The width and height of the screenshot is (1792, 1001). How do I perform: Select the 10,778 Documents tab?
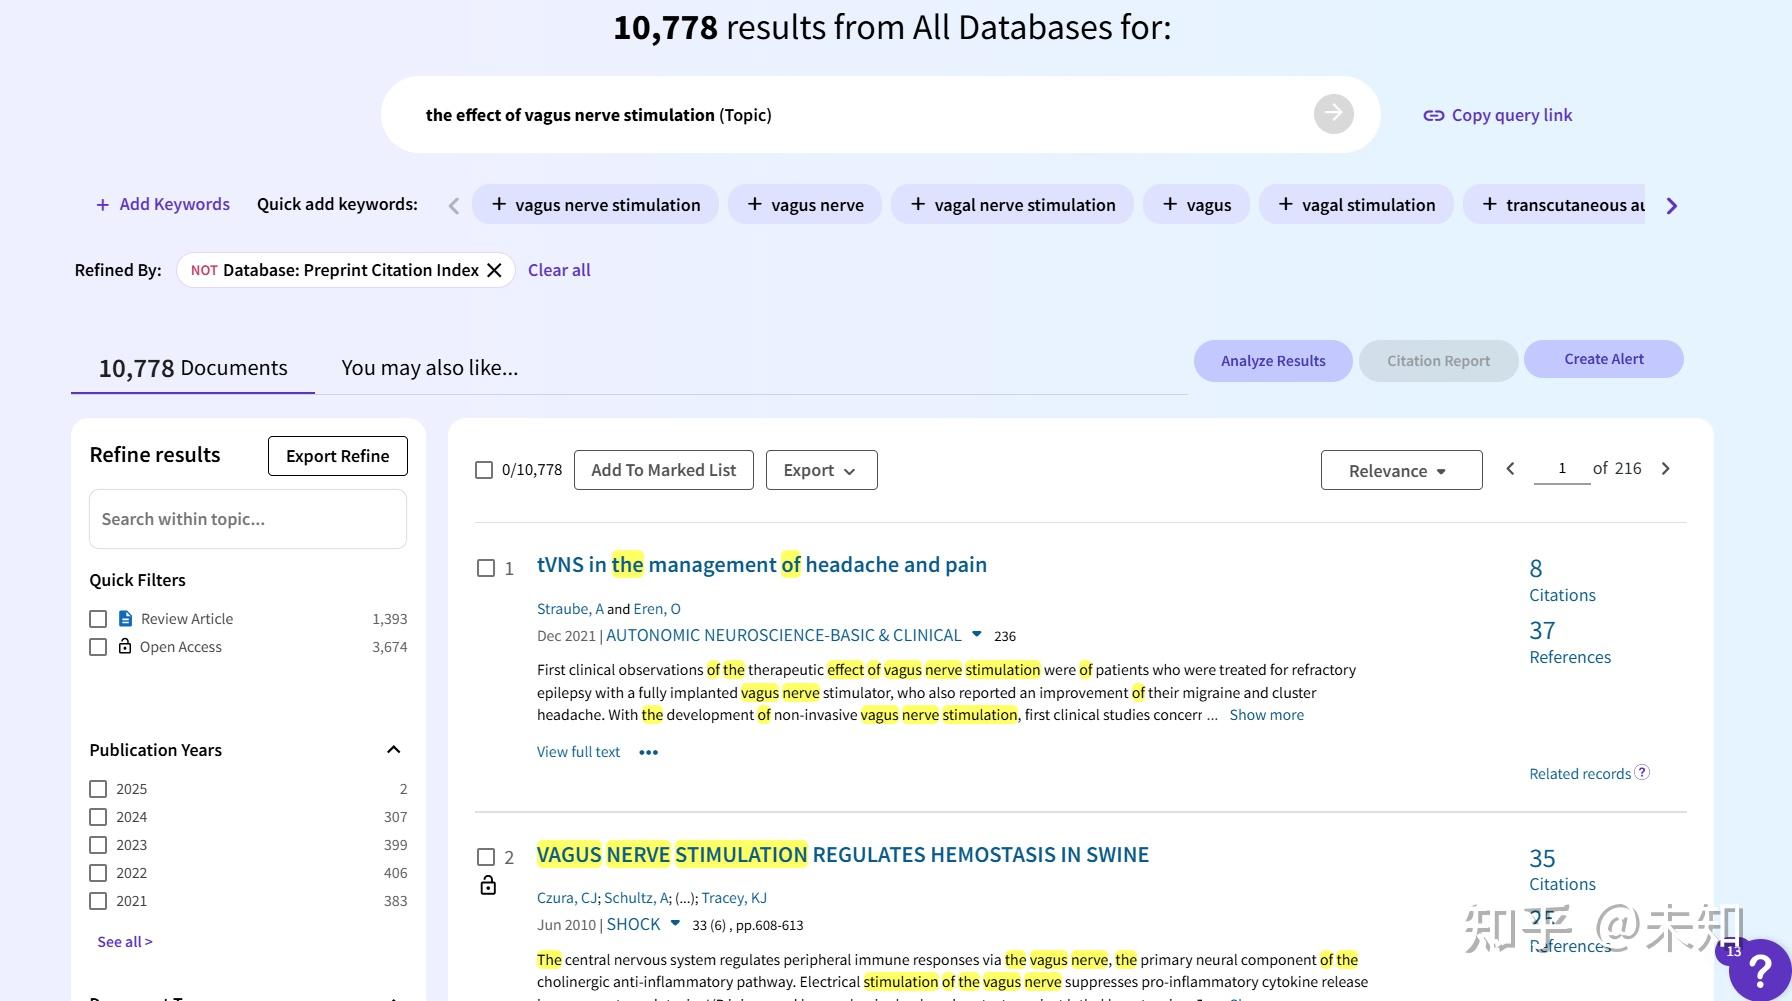pos(191,367)
